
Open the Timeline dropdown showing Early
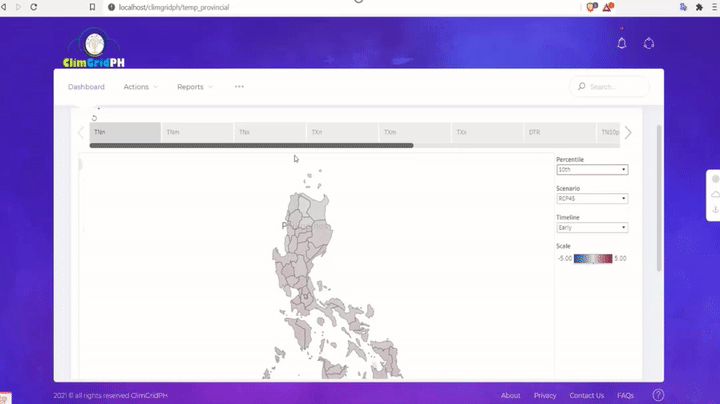pos(592,228)
